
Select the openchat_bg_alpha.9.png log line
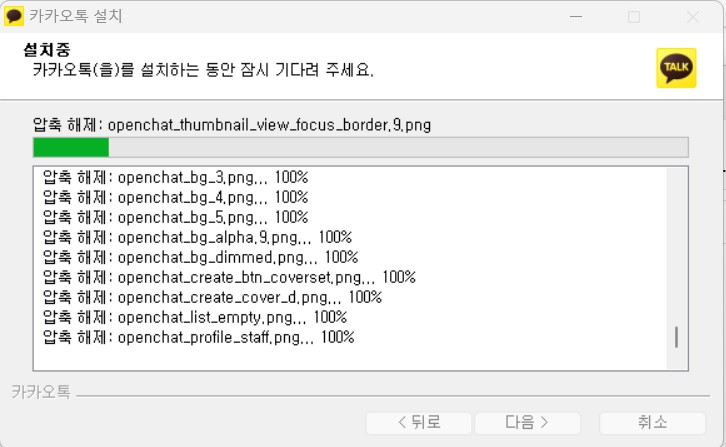197,237
